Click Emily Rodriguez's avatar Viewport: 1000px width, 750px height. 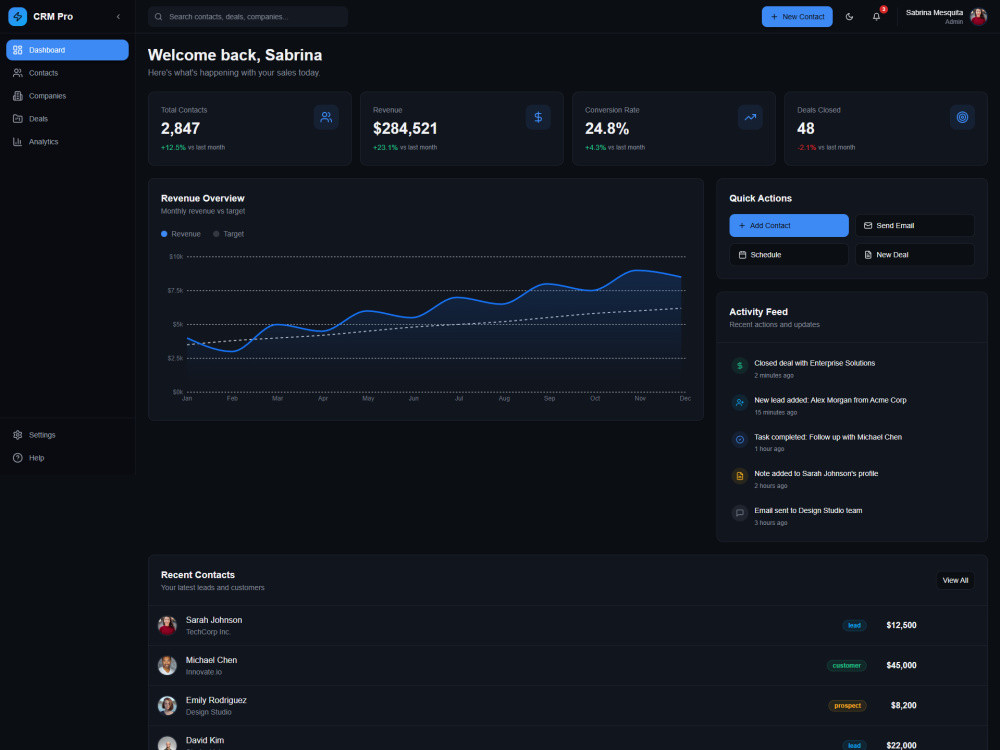point(167,706)
